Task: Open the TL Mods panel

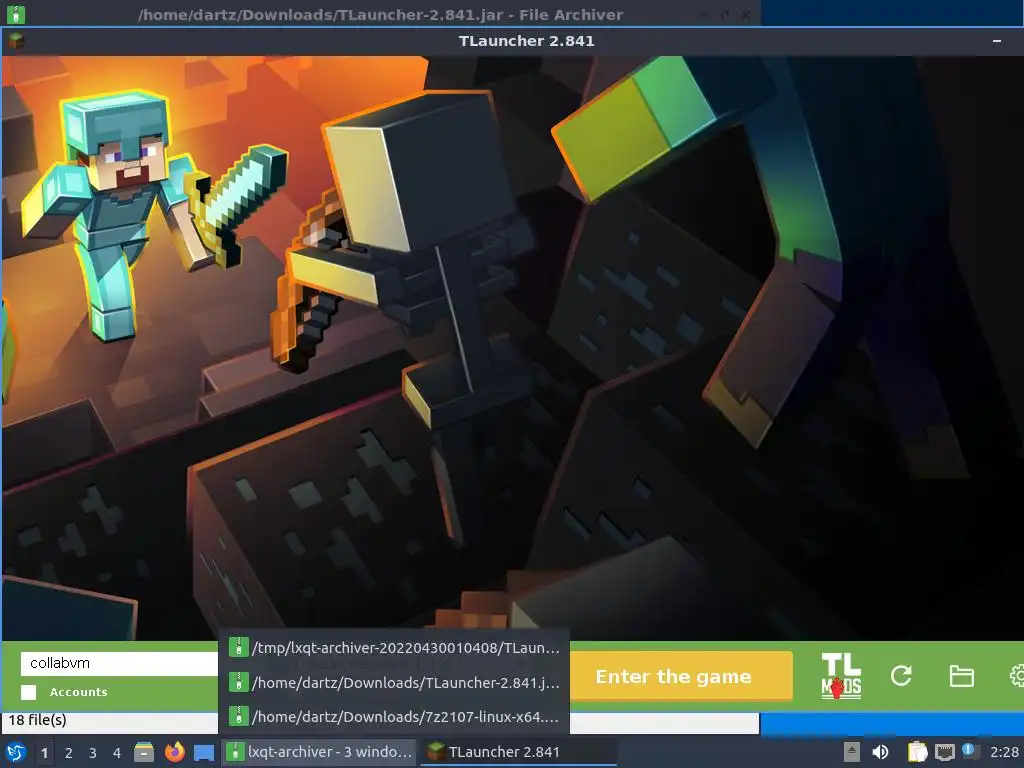Action: point(840,676)
